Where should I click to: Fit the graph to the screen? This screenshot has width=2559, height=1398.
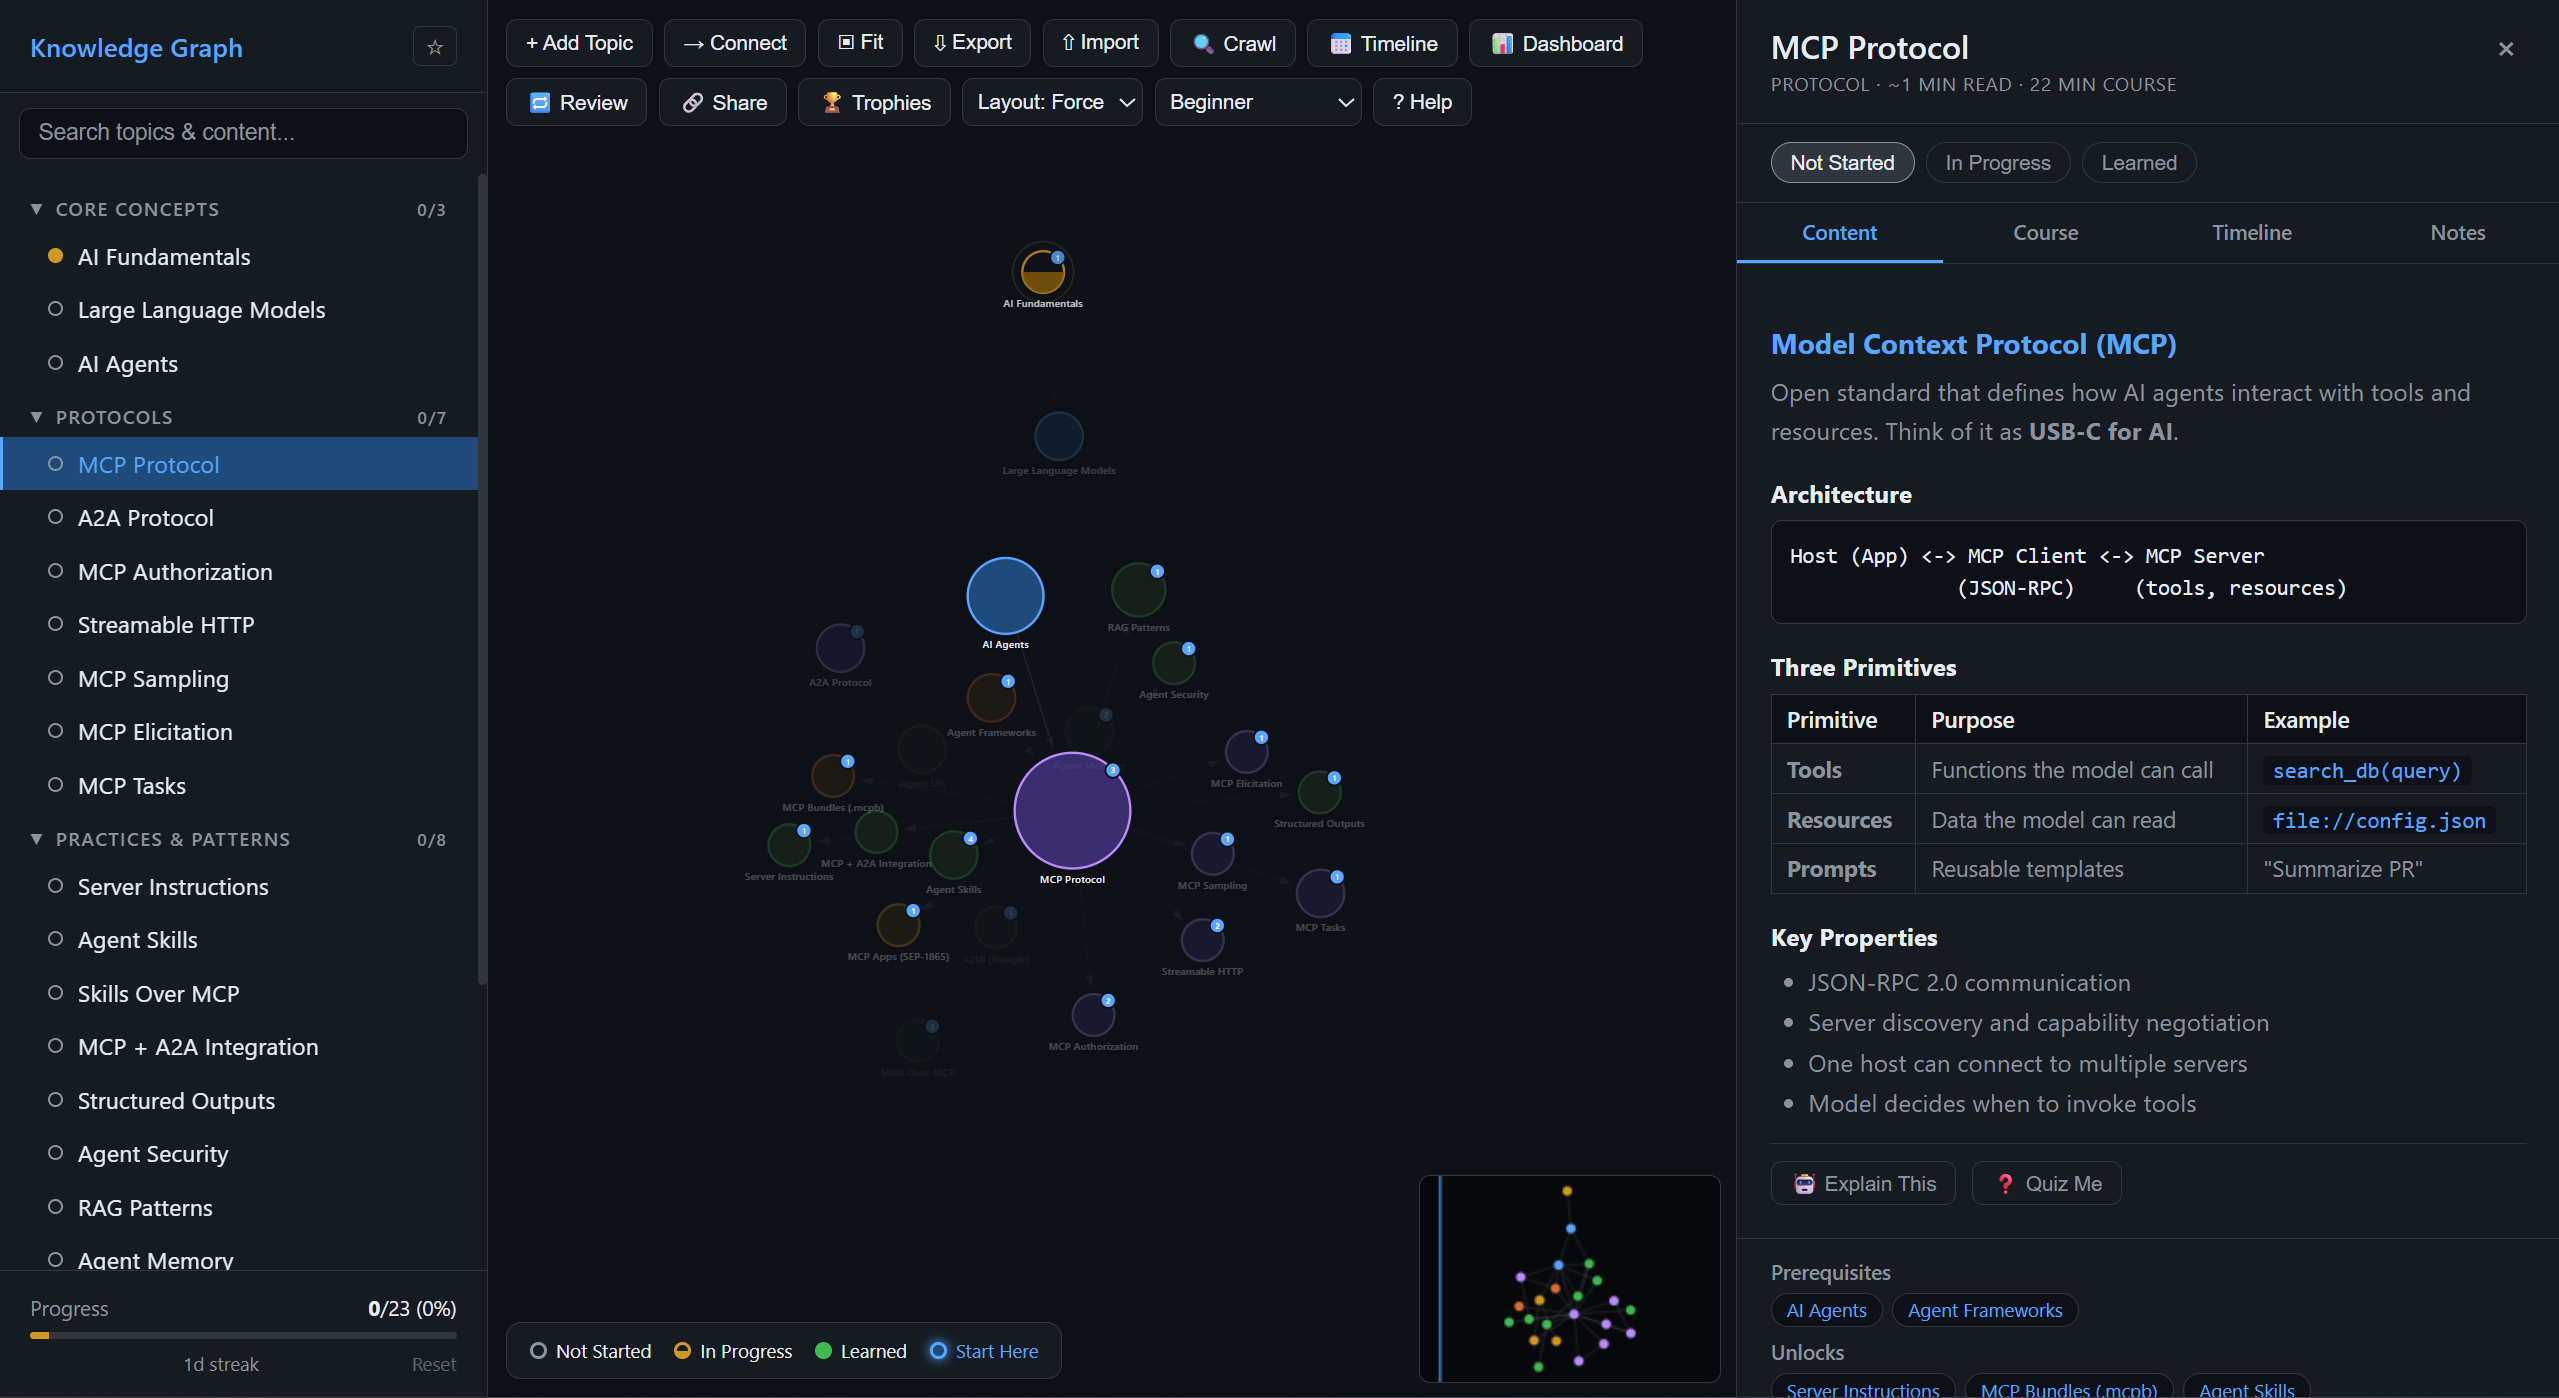pos(860,43)
